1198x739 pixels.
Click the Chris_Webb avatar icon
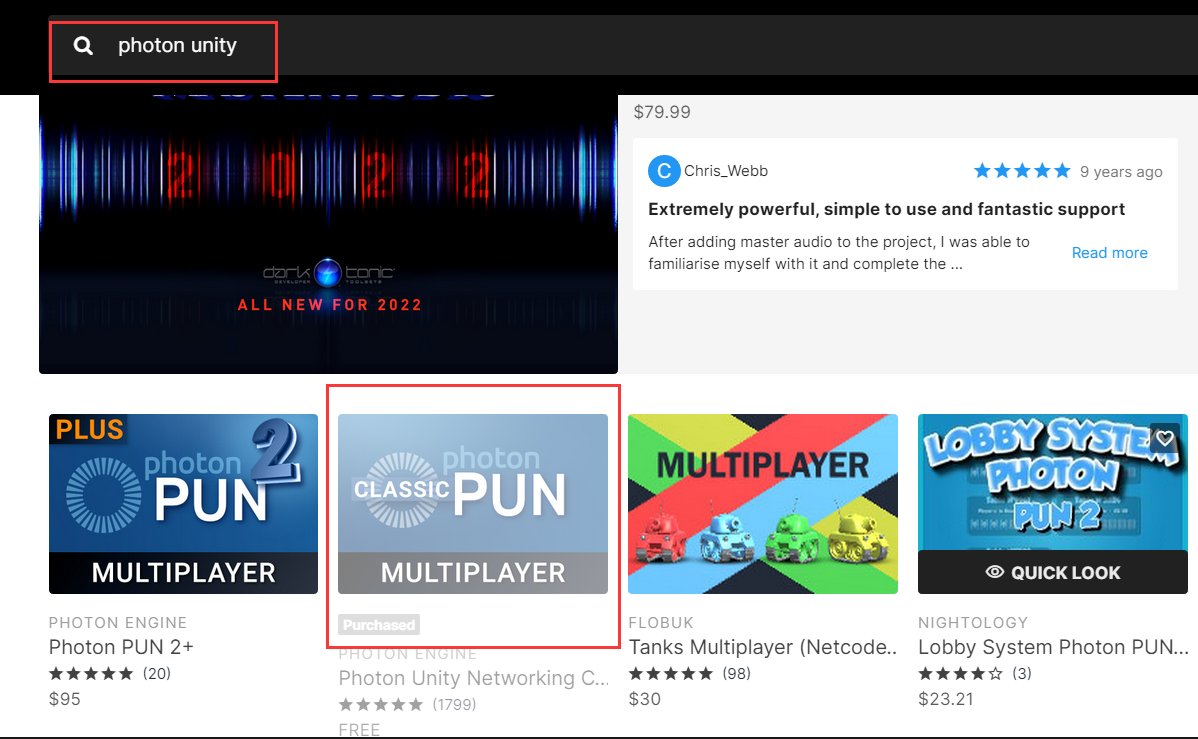click(x=664, y=171)
